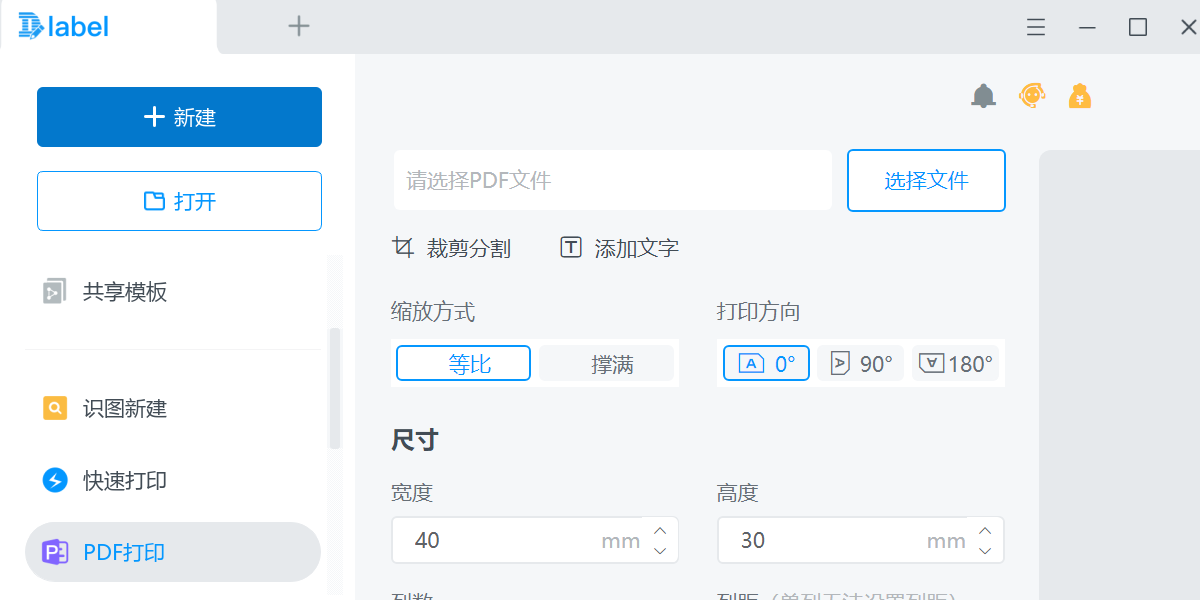Open the hamburger menu at top right
The height and width of the screenshot is (600, 1200).
[x=1035, y=27]
